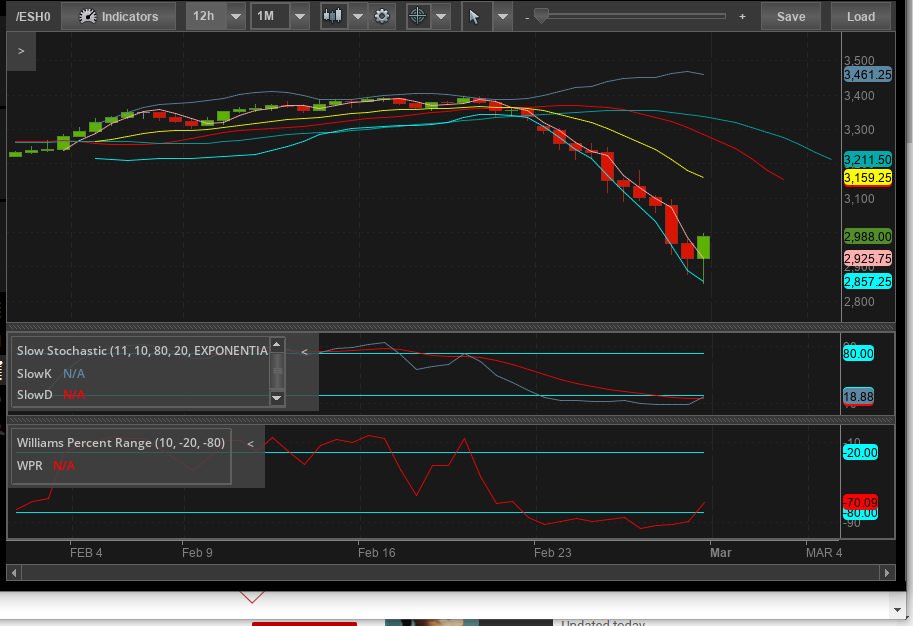
Task: Collapse the Slow Stochastic legend
Action: point(304,352)
